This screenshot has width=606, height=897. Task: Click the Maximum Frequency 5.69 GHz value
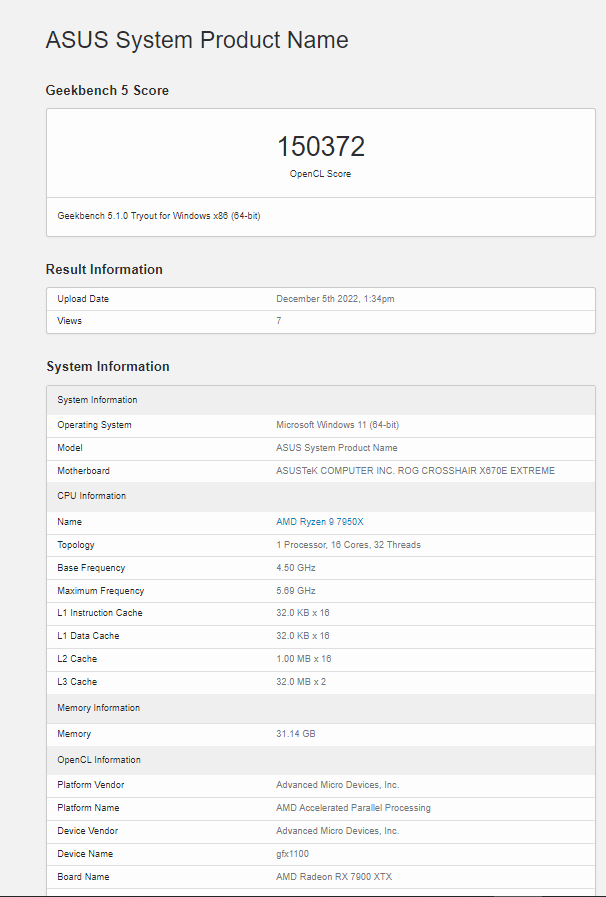point(296,591)
